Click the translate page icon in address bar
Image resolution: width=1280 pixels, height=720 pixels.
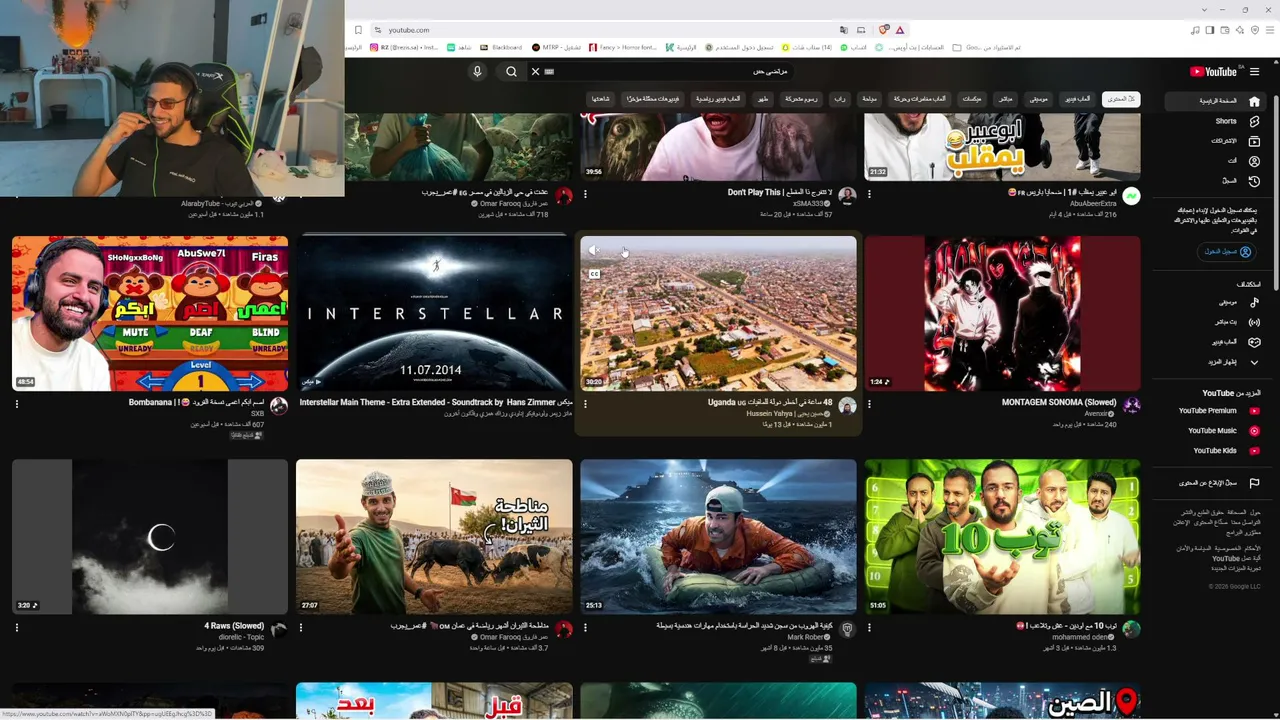click(844, 30)
